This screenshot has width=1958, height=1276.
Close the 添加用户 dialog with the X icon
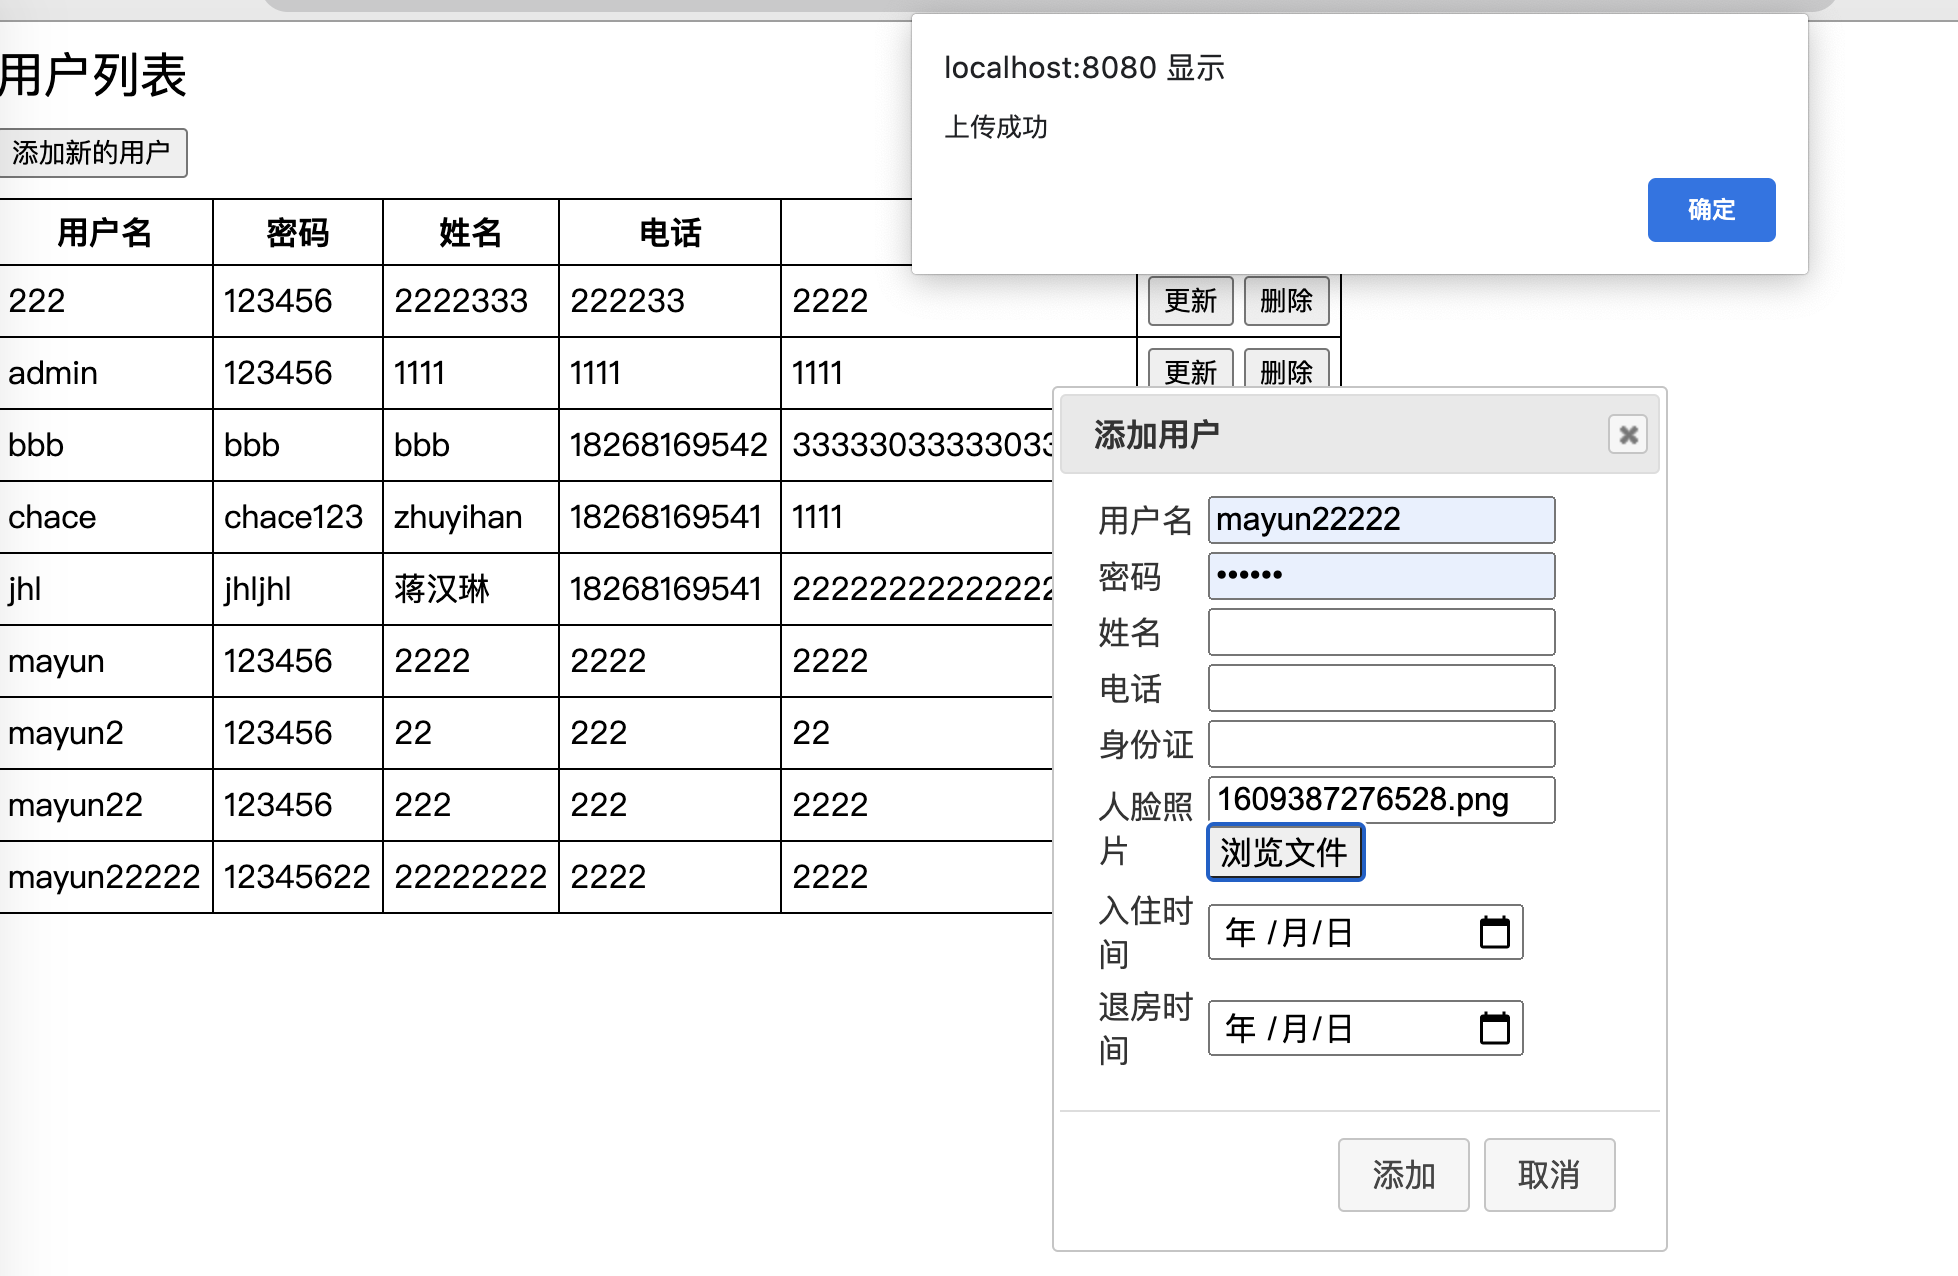[x=1627, y=435]
